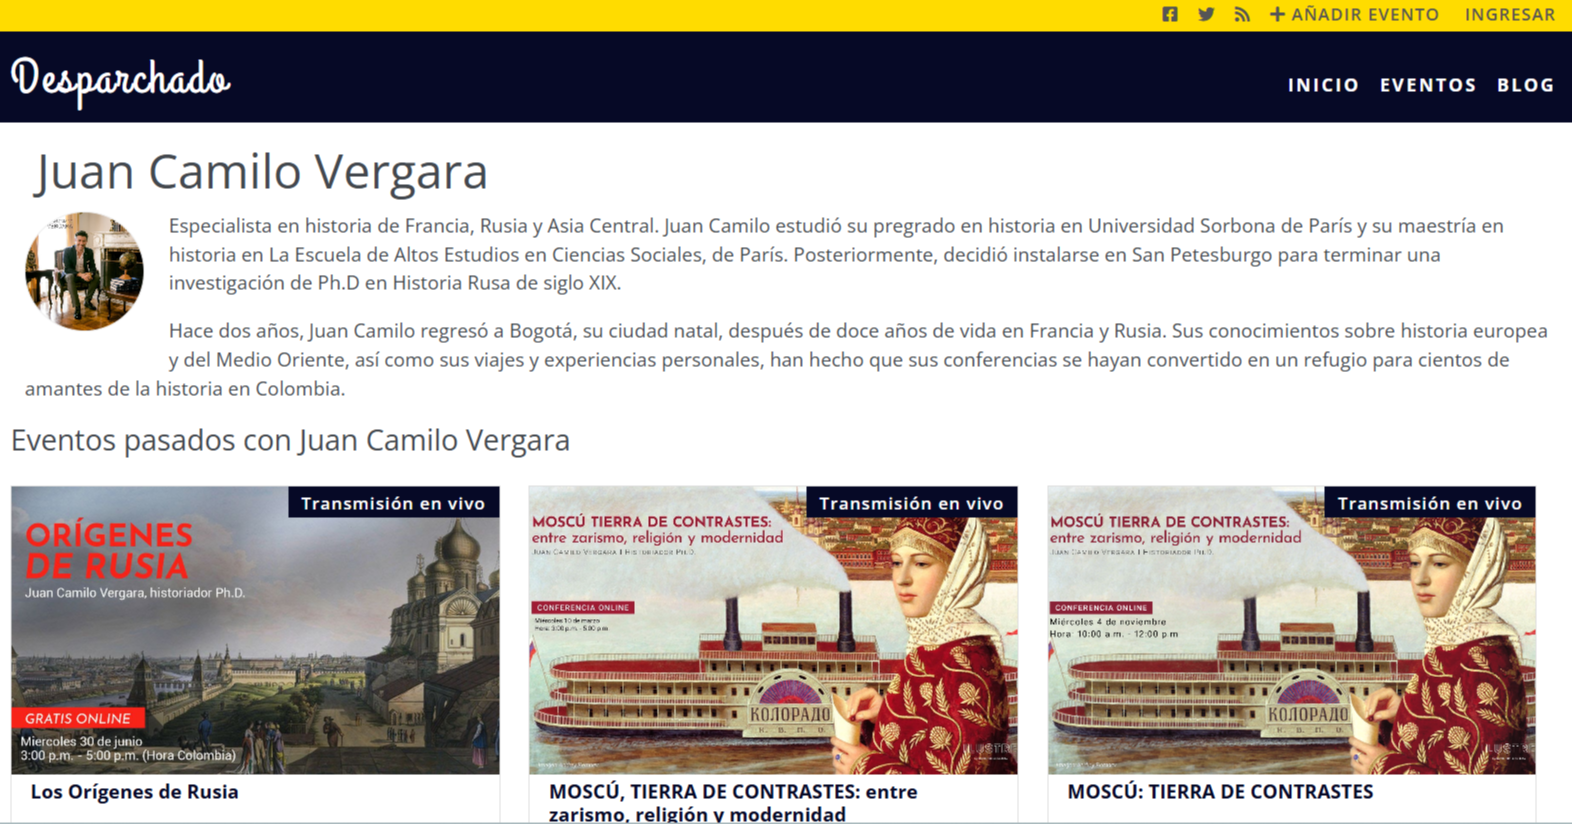1573x825 pixels.
Task: Click Juan Camilo Vergara's profile photo
Action: [x=84, y=271]
